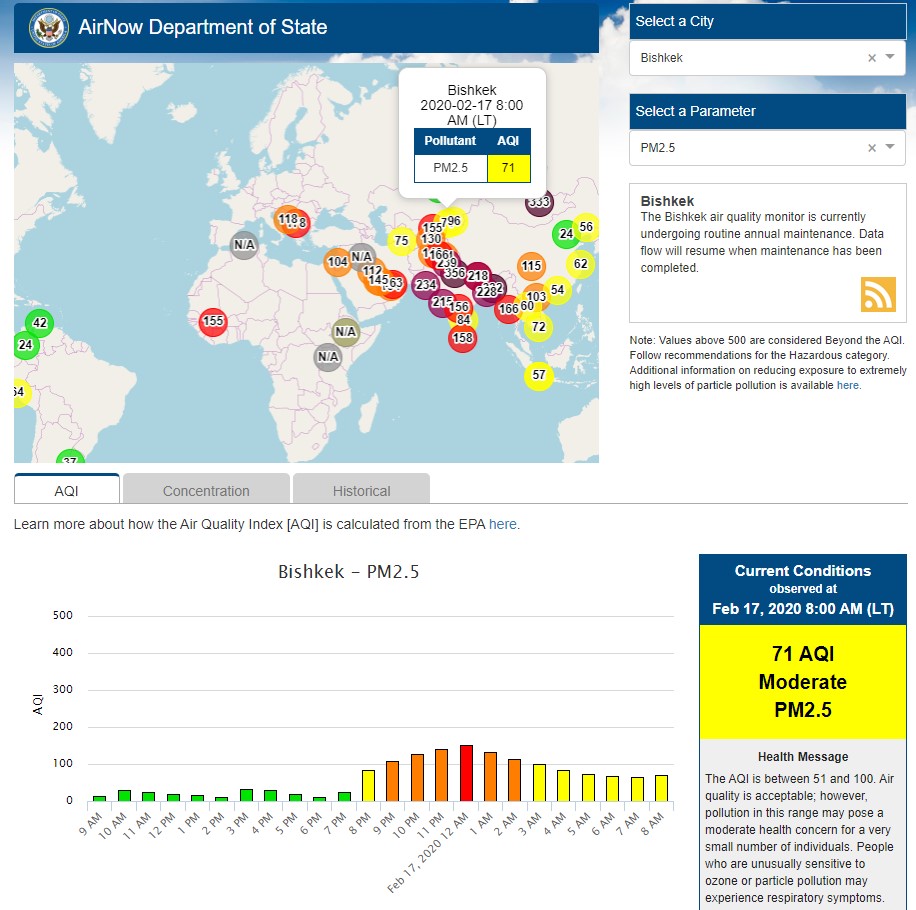Viewport: 916px width, 910px height.
Task: Click the maroon 333 map marker
Action: (539, 202)
